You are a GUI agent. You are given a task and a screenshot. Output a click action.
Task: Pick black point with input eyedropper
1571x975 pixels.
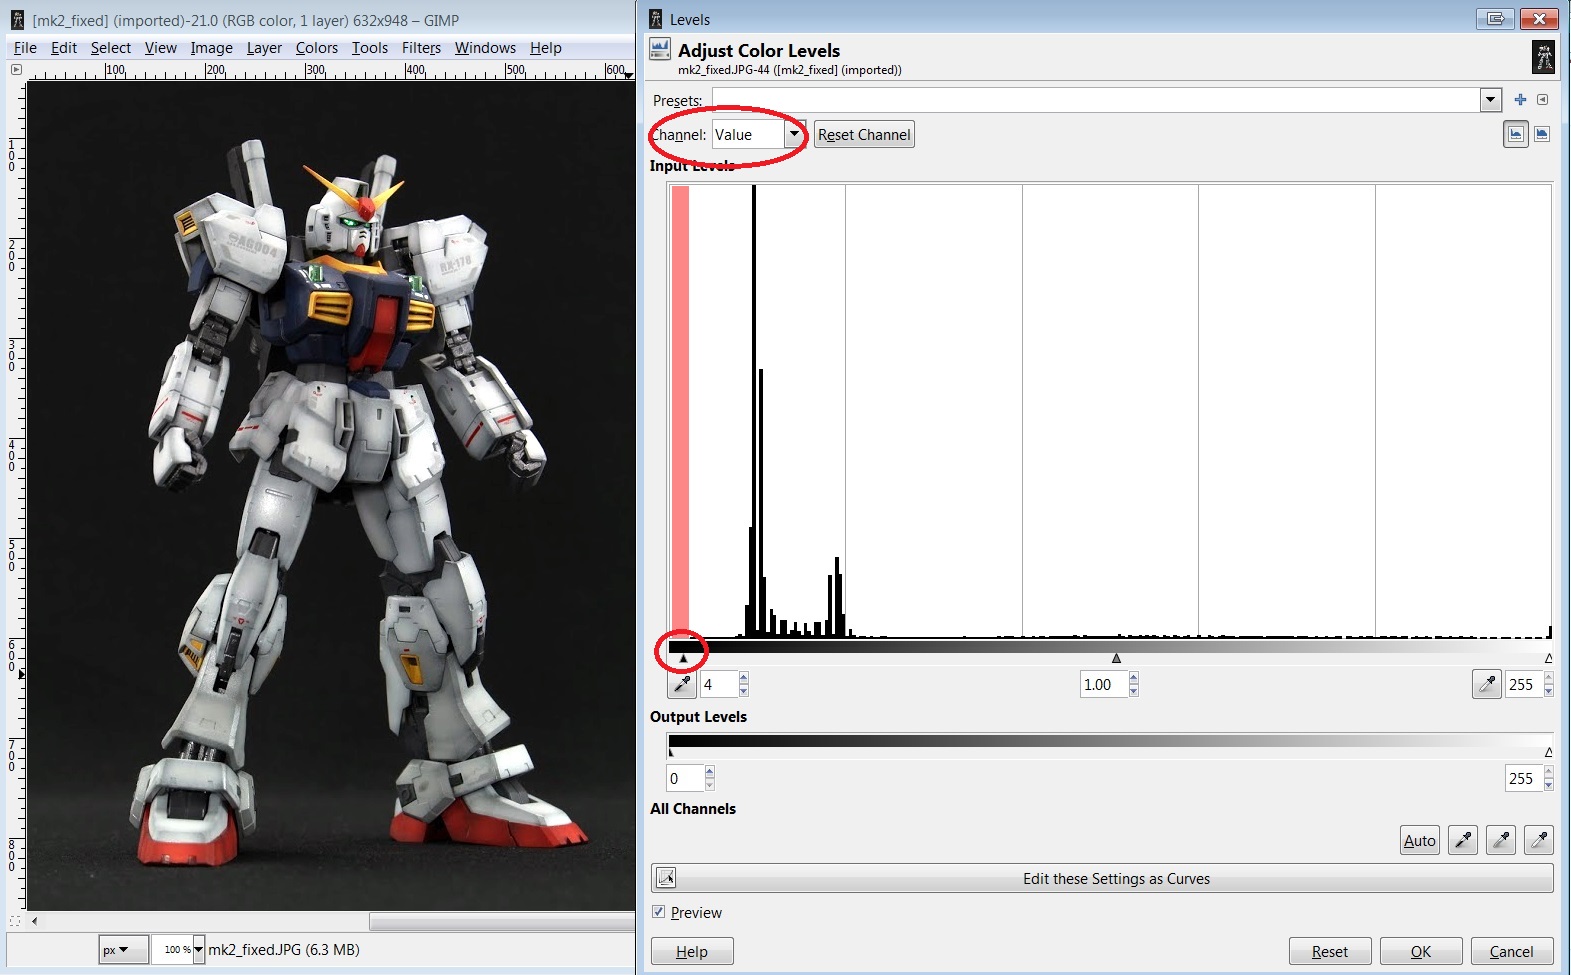click(x=682, y=684)
